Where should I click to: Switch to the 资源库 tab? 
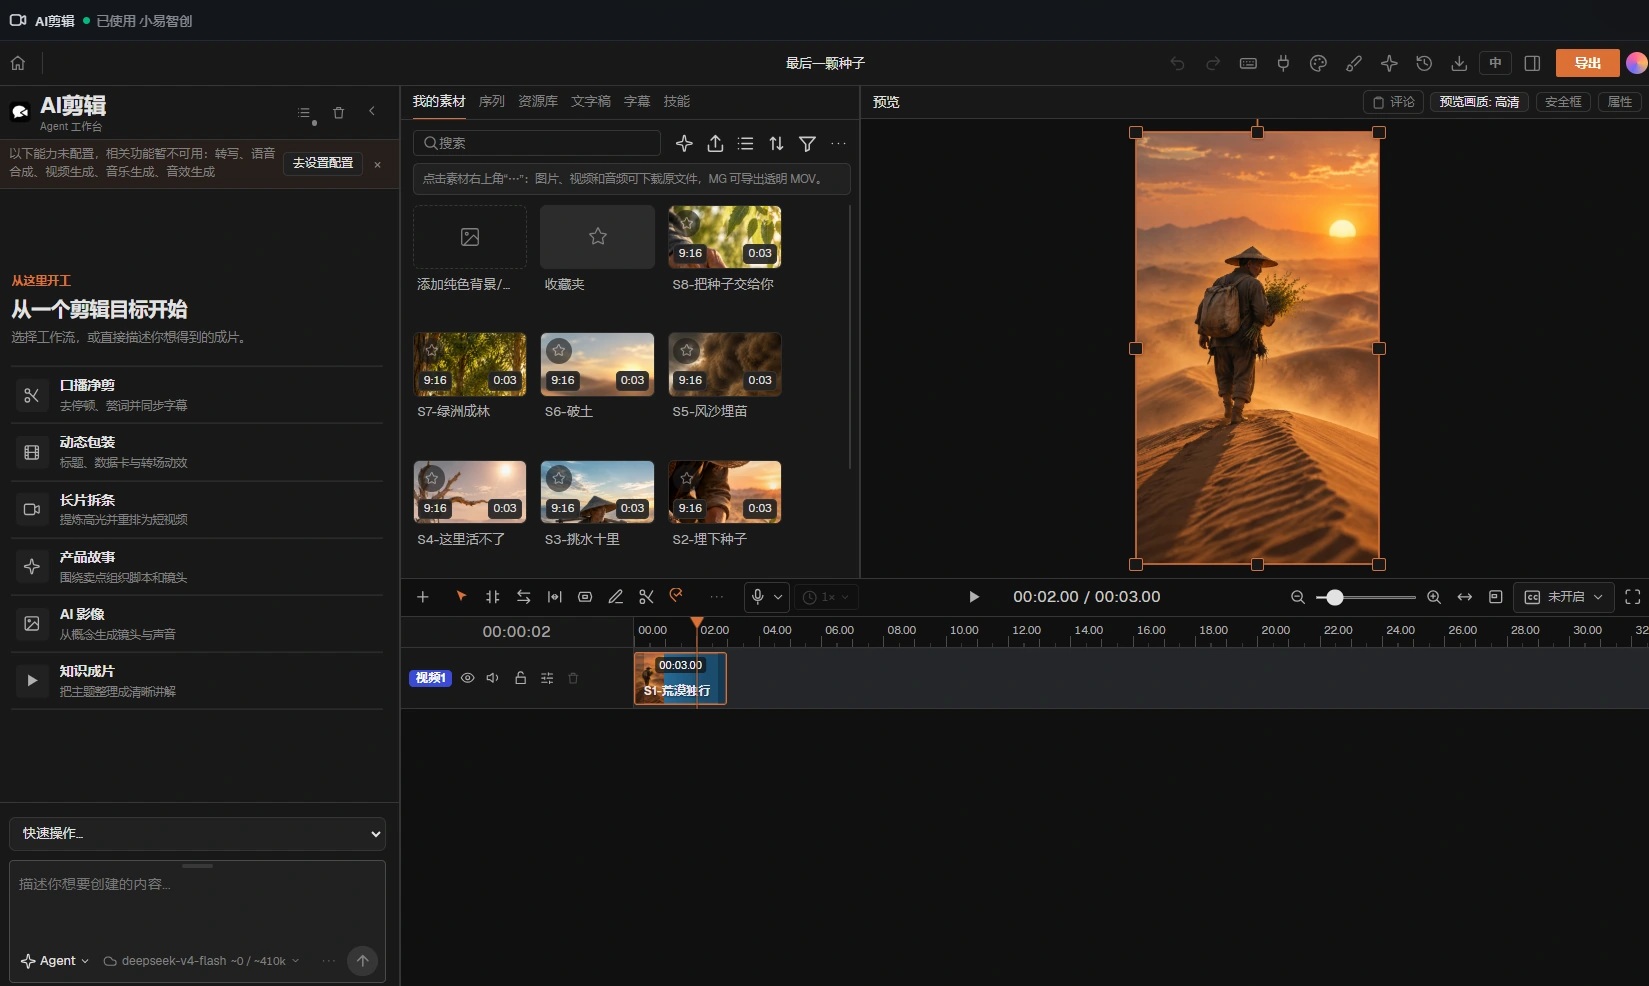(538, 101)
